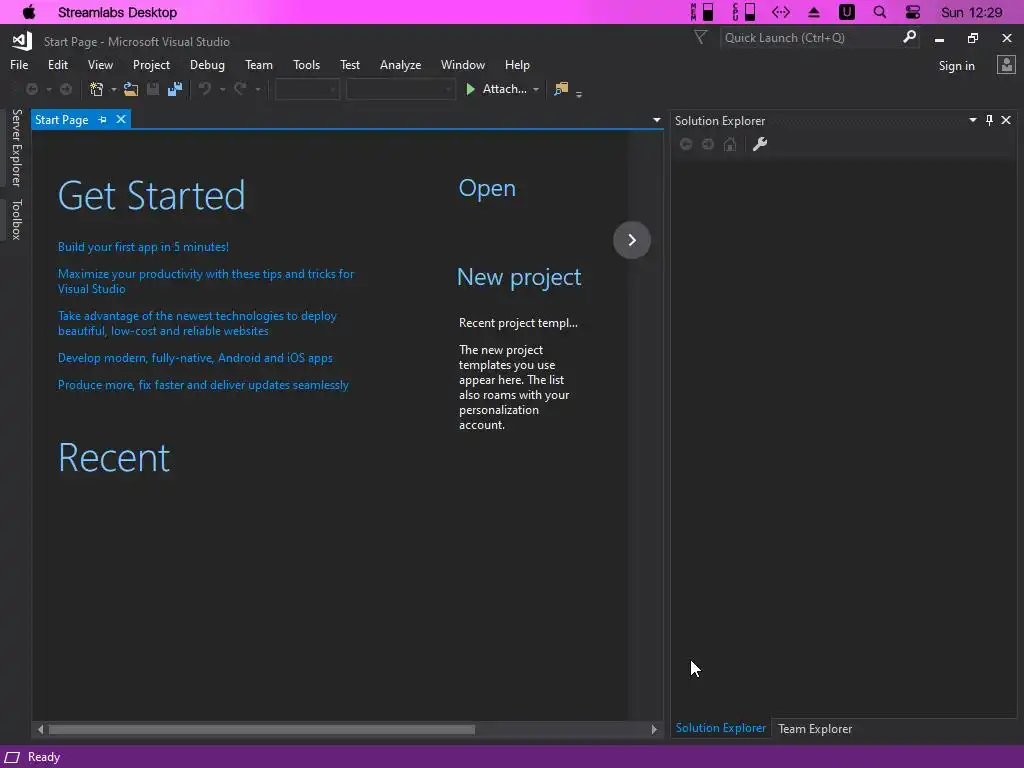Image resolution: width=1024 pixels, height=768 pixels.
Task: Open 'Build your first app in 5 minutes!' link
Action: 143,247
